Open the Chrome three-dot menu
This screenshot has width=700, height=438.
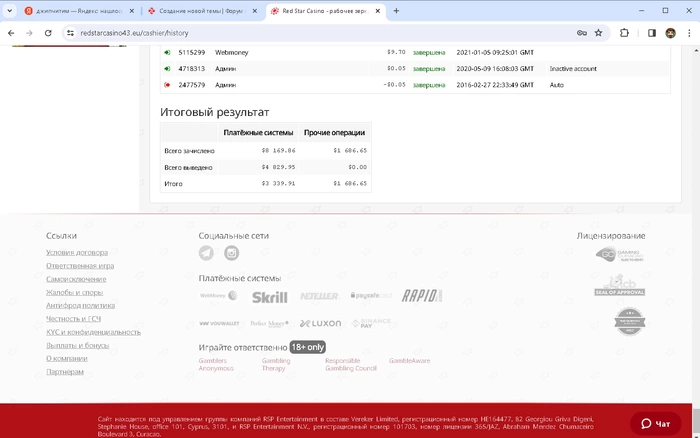coord(689,33)
